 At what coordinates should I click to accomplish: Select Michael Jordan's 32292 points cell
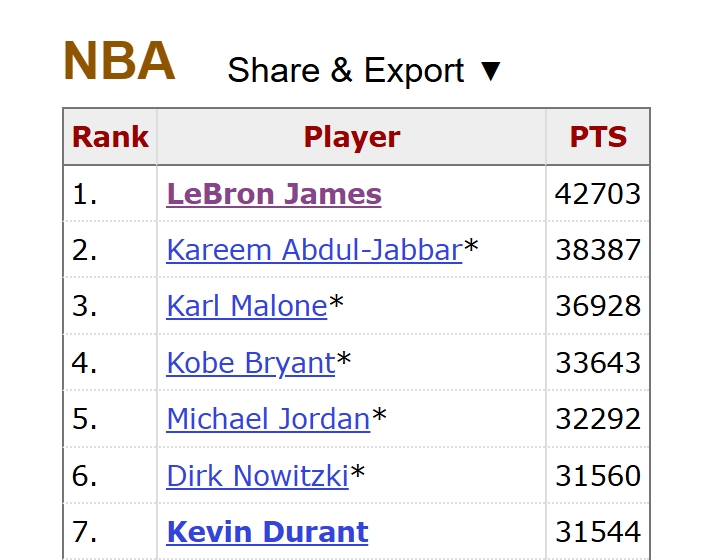(x=598, y=418)
